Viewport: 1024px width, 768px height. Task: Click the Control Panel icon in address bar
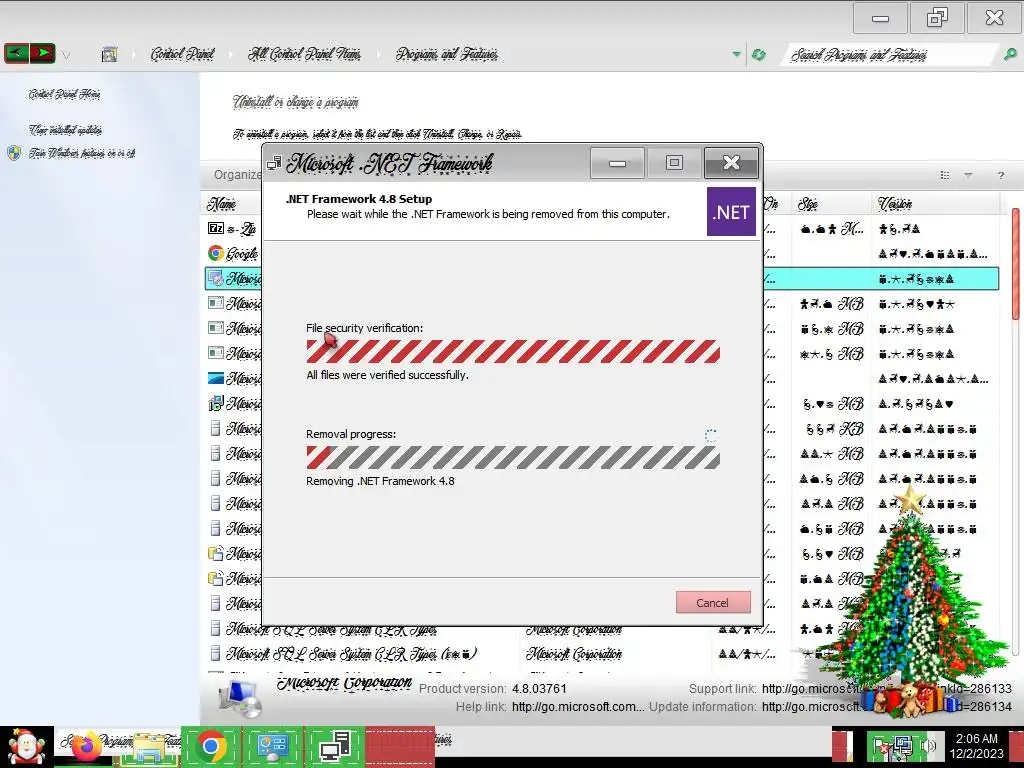click(110, 54)
